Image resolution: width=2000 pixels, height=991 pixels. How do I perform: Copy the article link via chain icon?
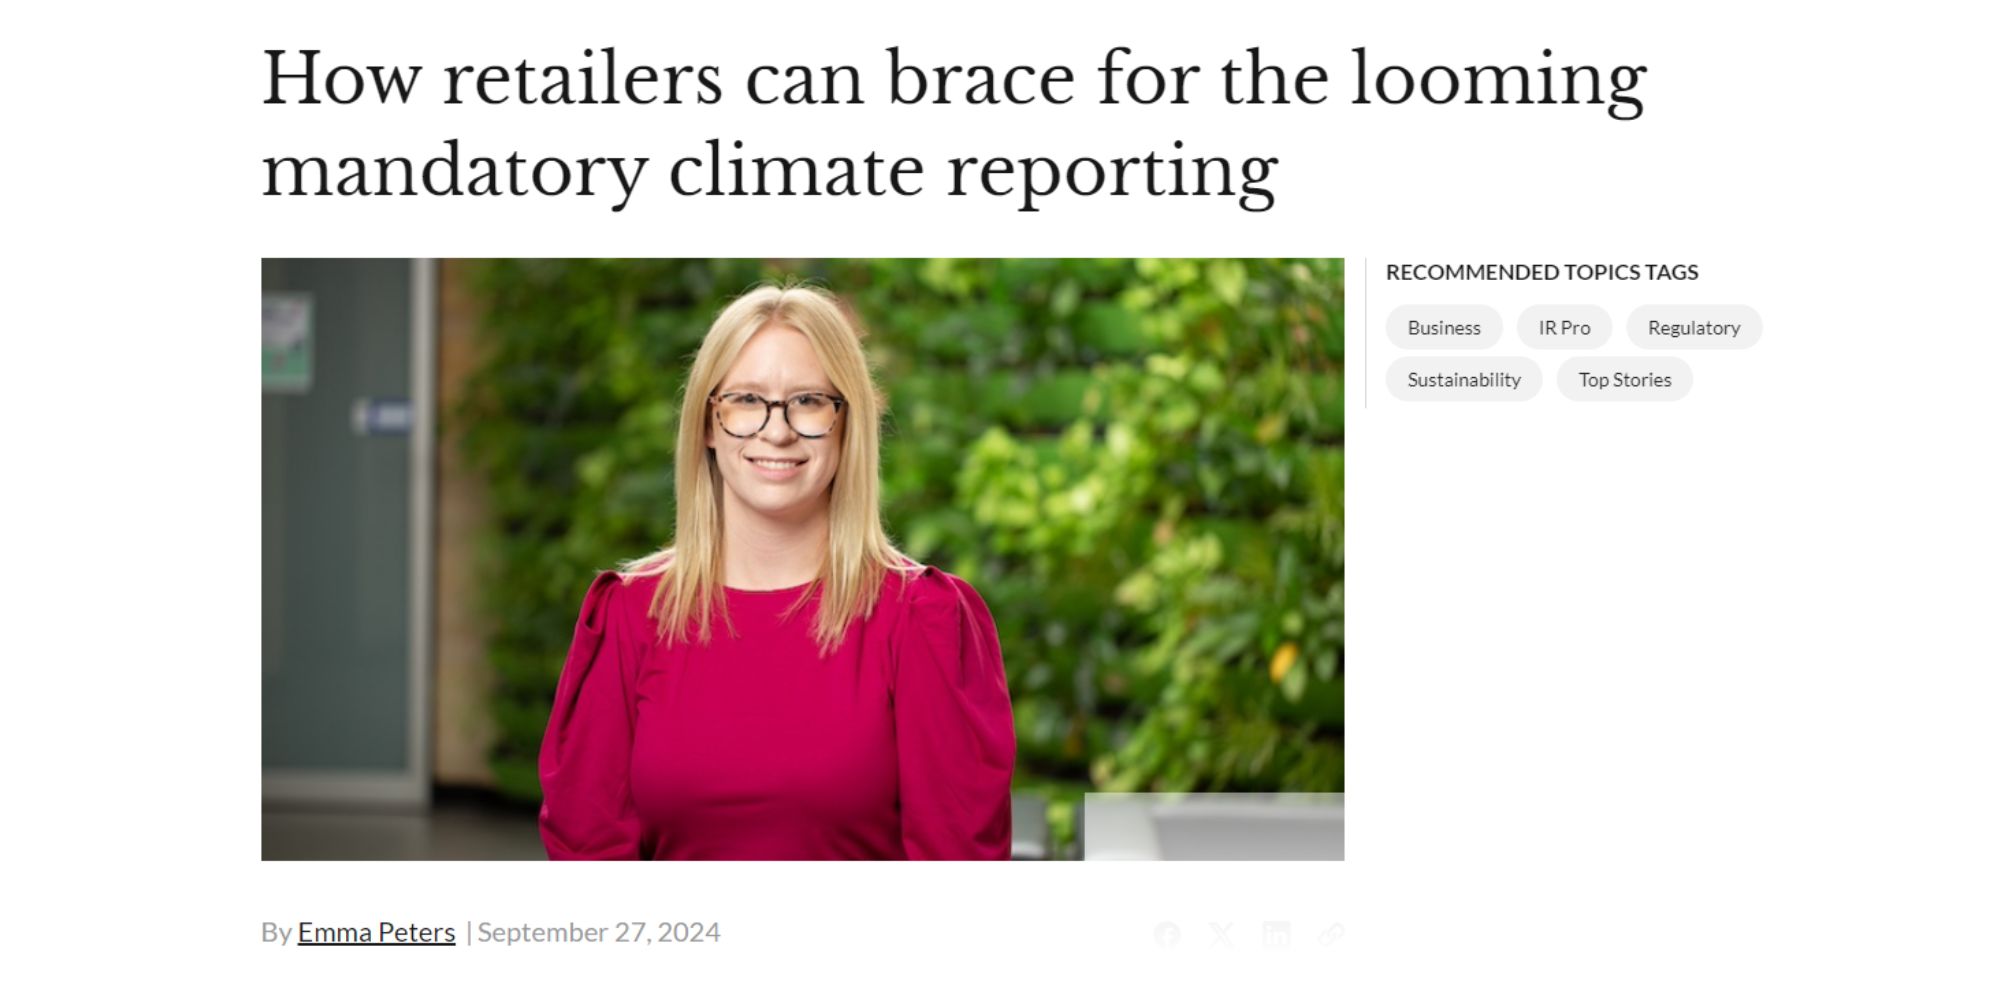point(1331,935)
